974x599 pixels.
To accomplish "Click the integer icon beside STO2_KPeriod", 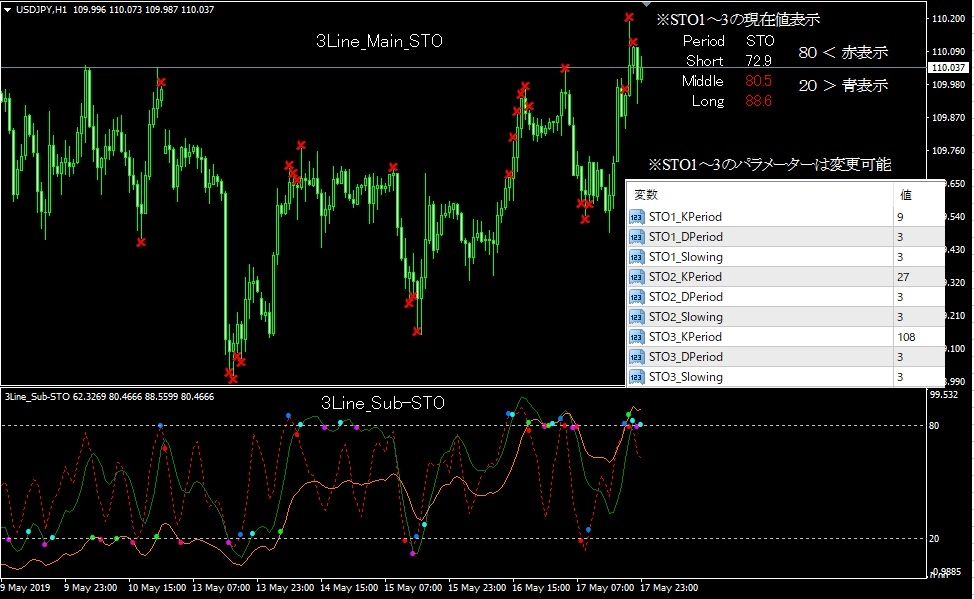I will point(636,277).
